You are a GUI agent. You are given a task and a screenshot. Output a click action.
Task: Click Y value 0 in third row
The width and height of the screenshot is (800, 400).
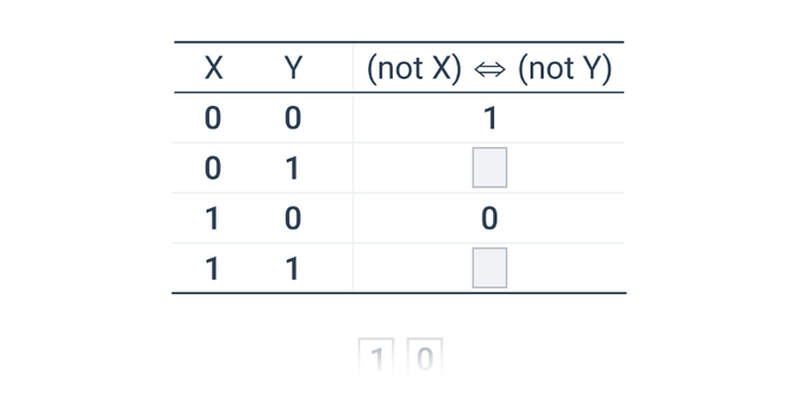[x=292, y=219]
